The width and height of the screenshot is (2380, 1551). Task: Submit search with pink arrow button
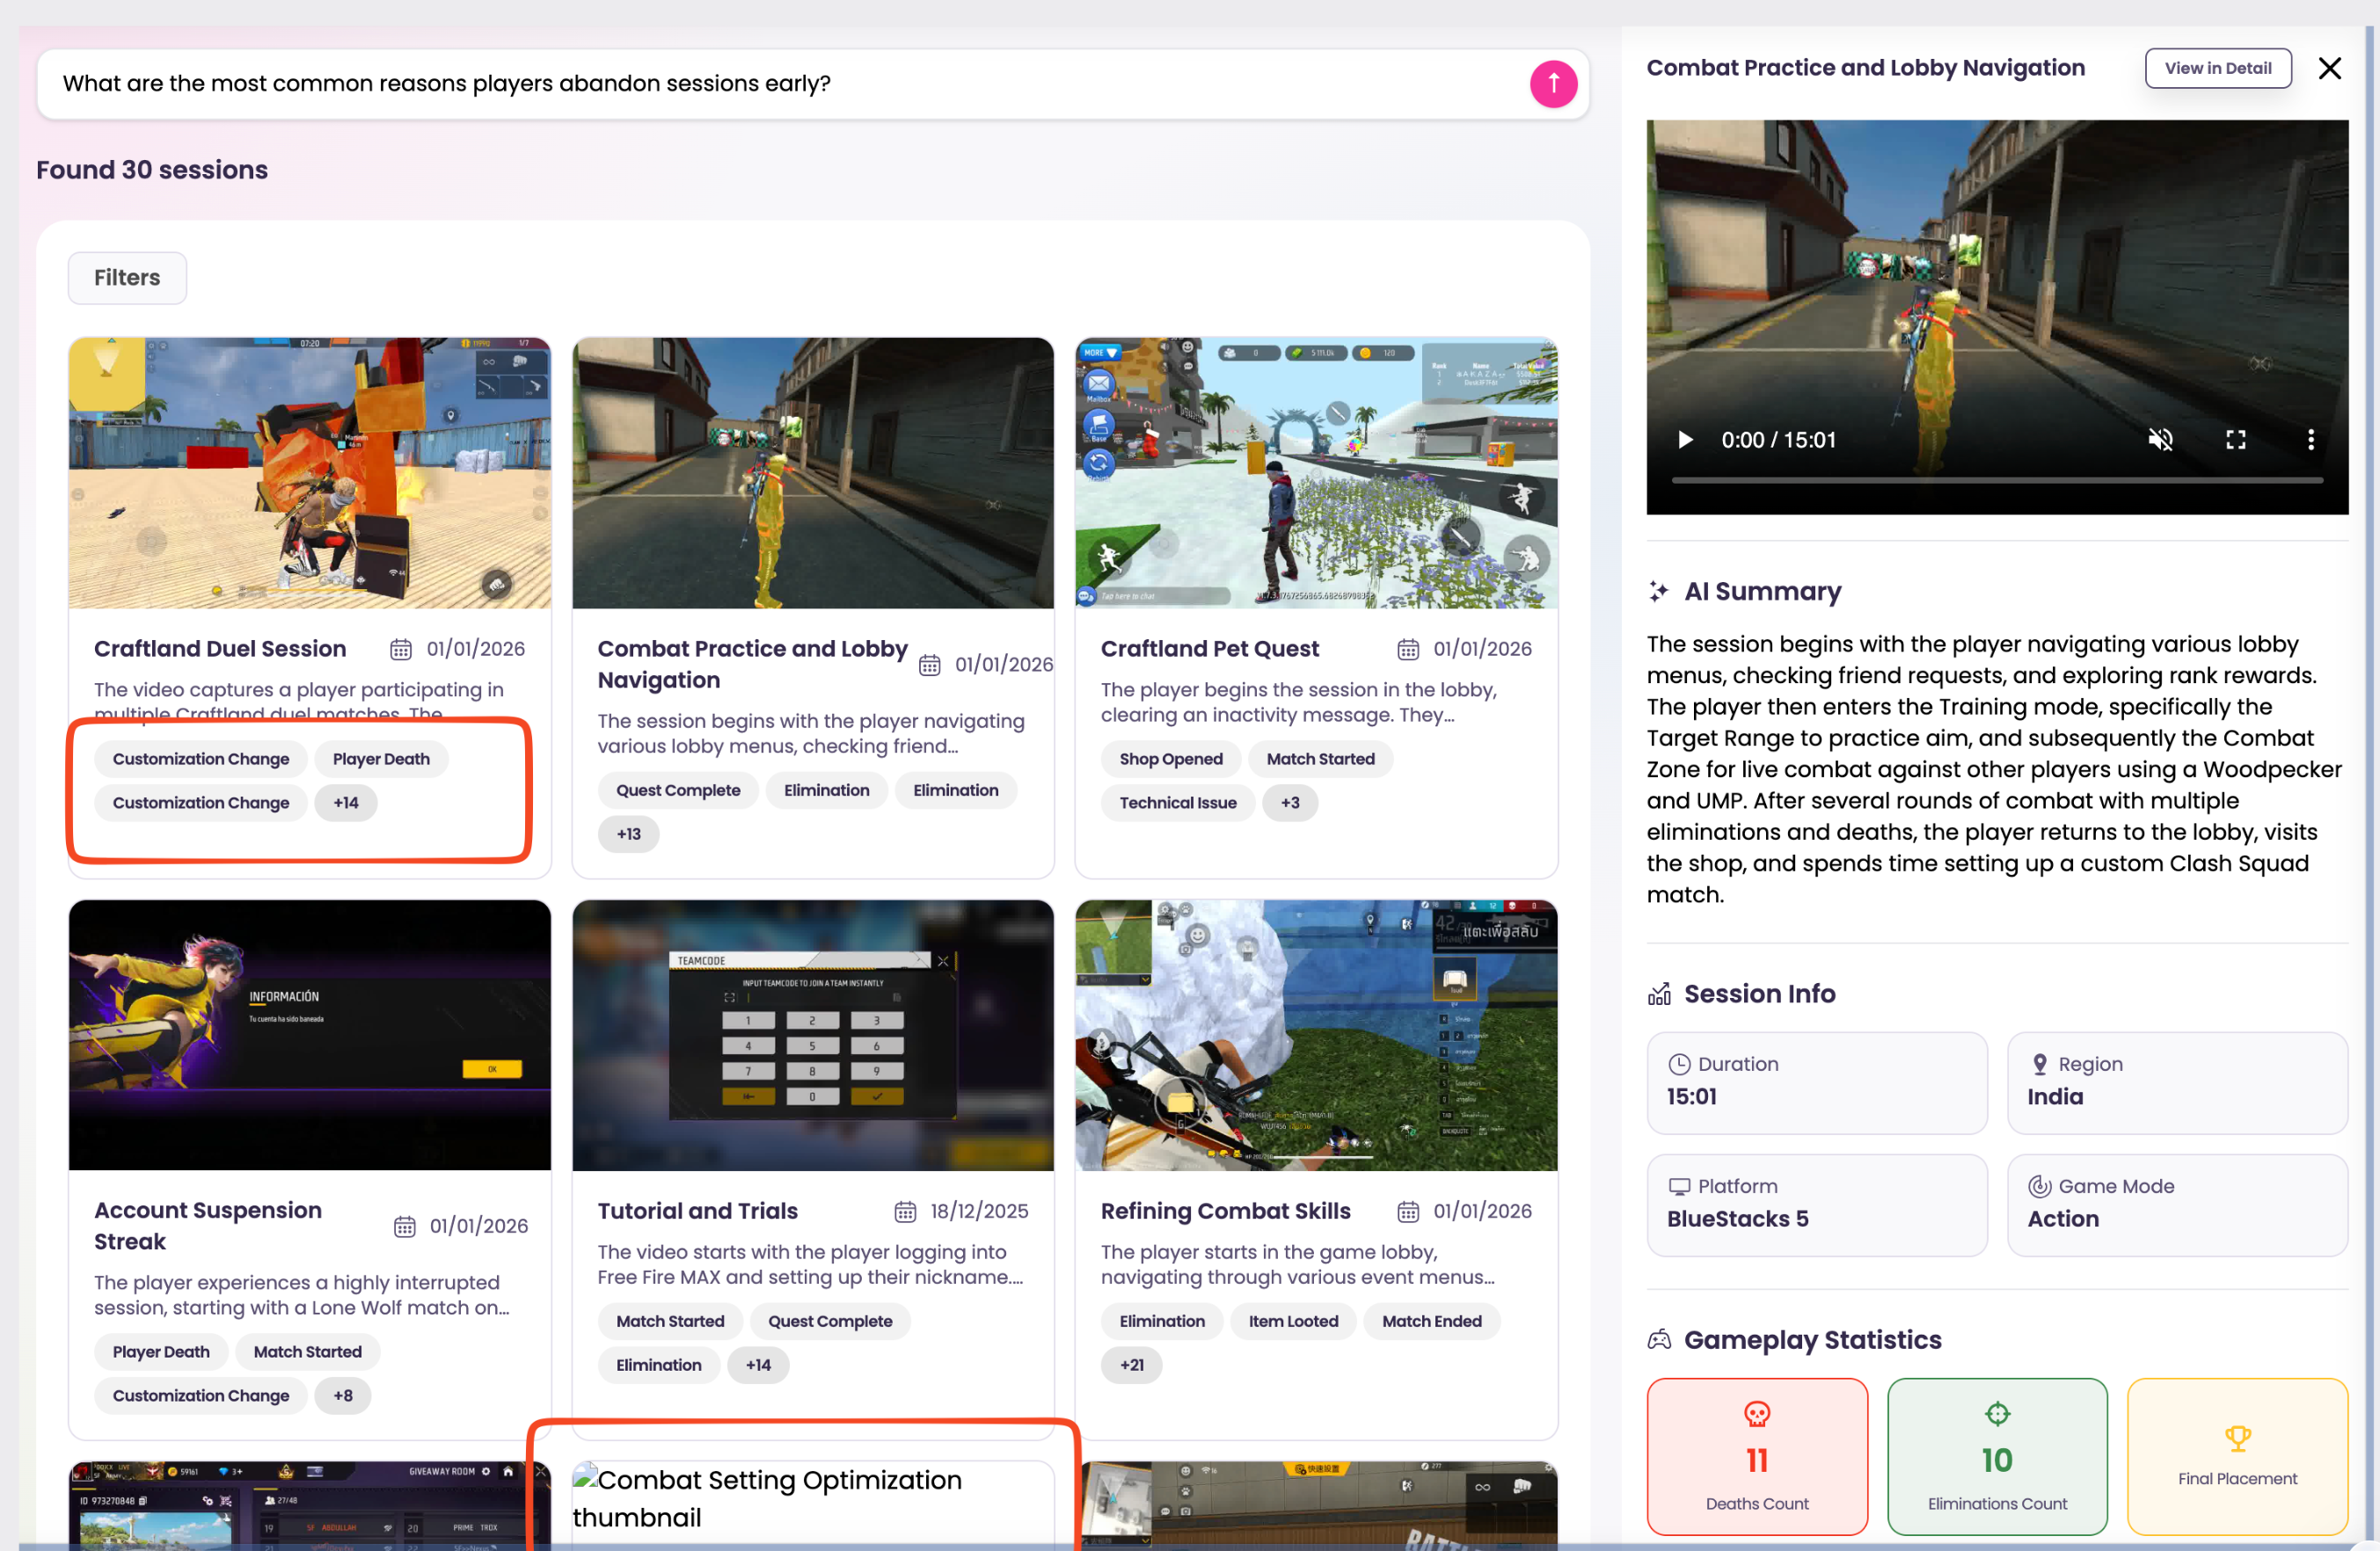pos(1552,84)
